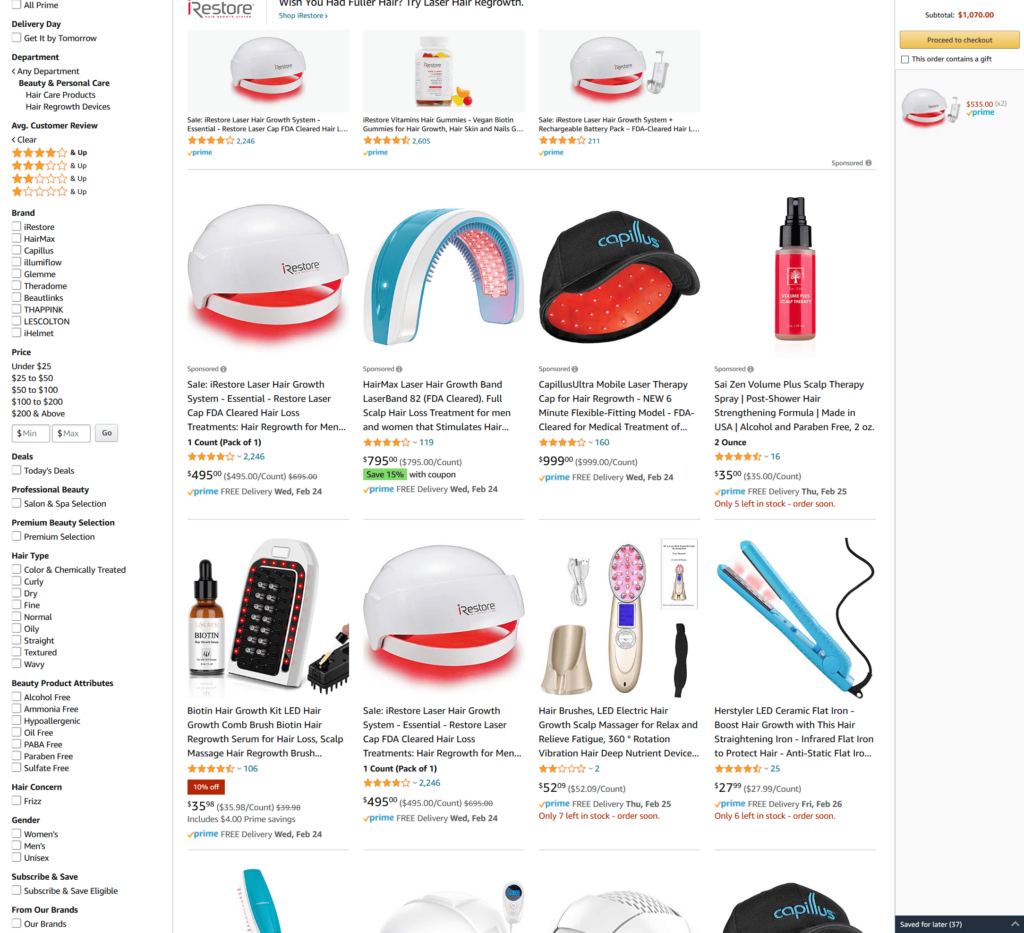Click the Sai Zen spray bottle image
Image resolution: width=1024 pixels, height=933 pixels.
pos(795,269)
